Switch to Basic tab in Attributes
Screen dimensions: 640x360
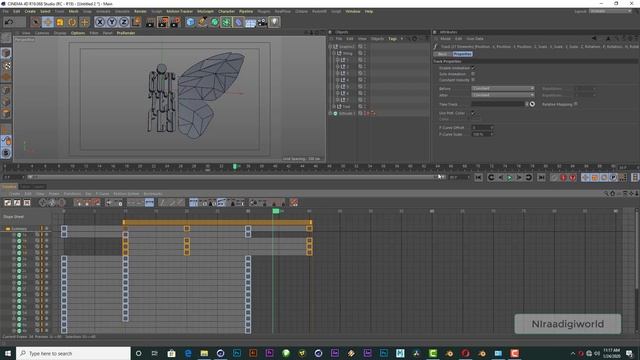442,54
